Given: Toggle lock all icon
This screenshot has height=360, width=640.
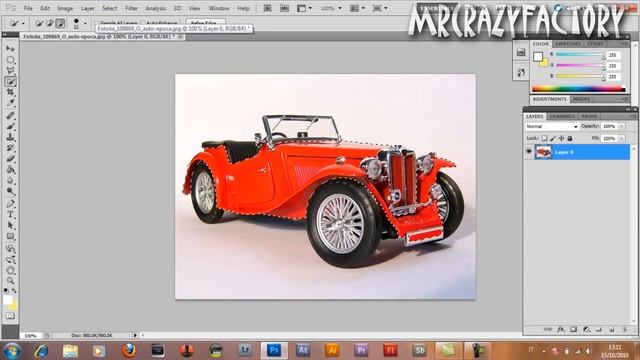Looking at the screenshot, I should [570, 138].
